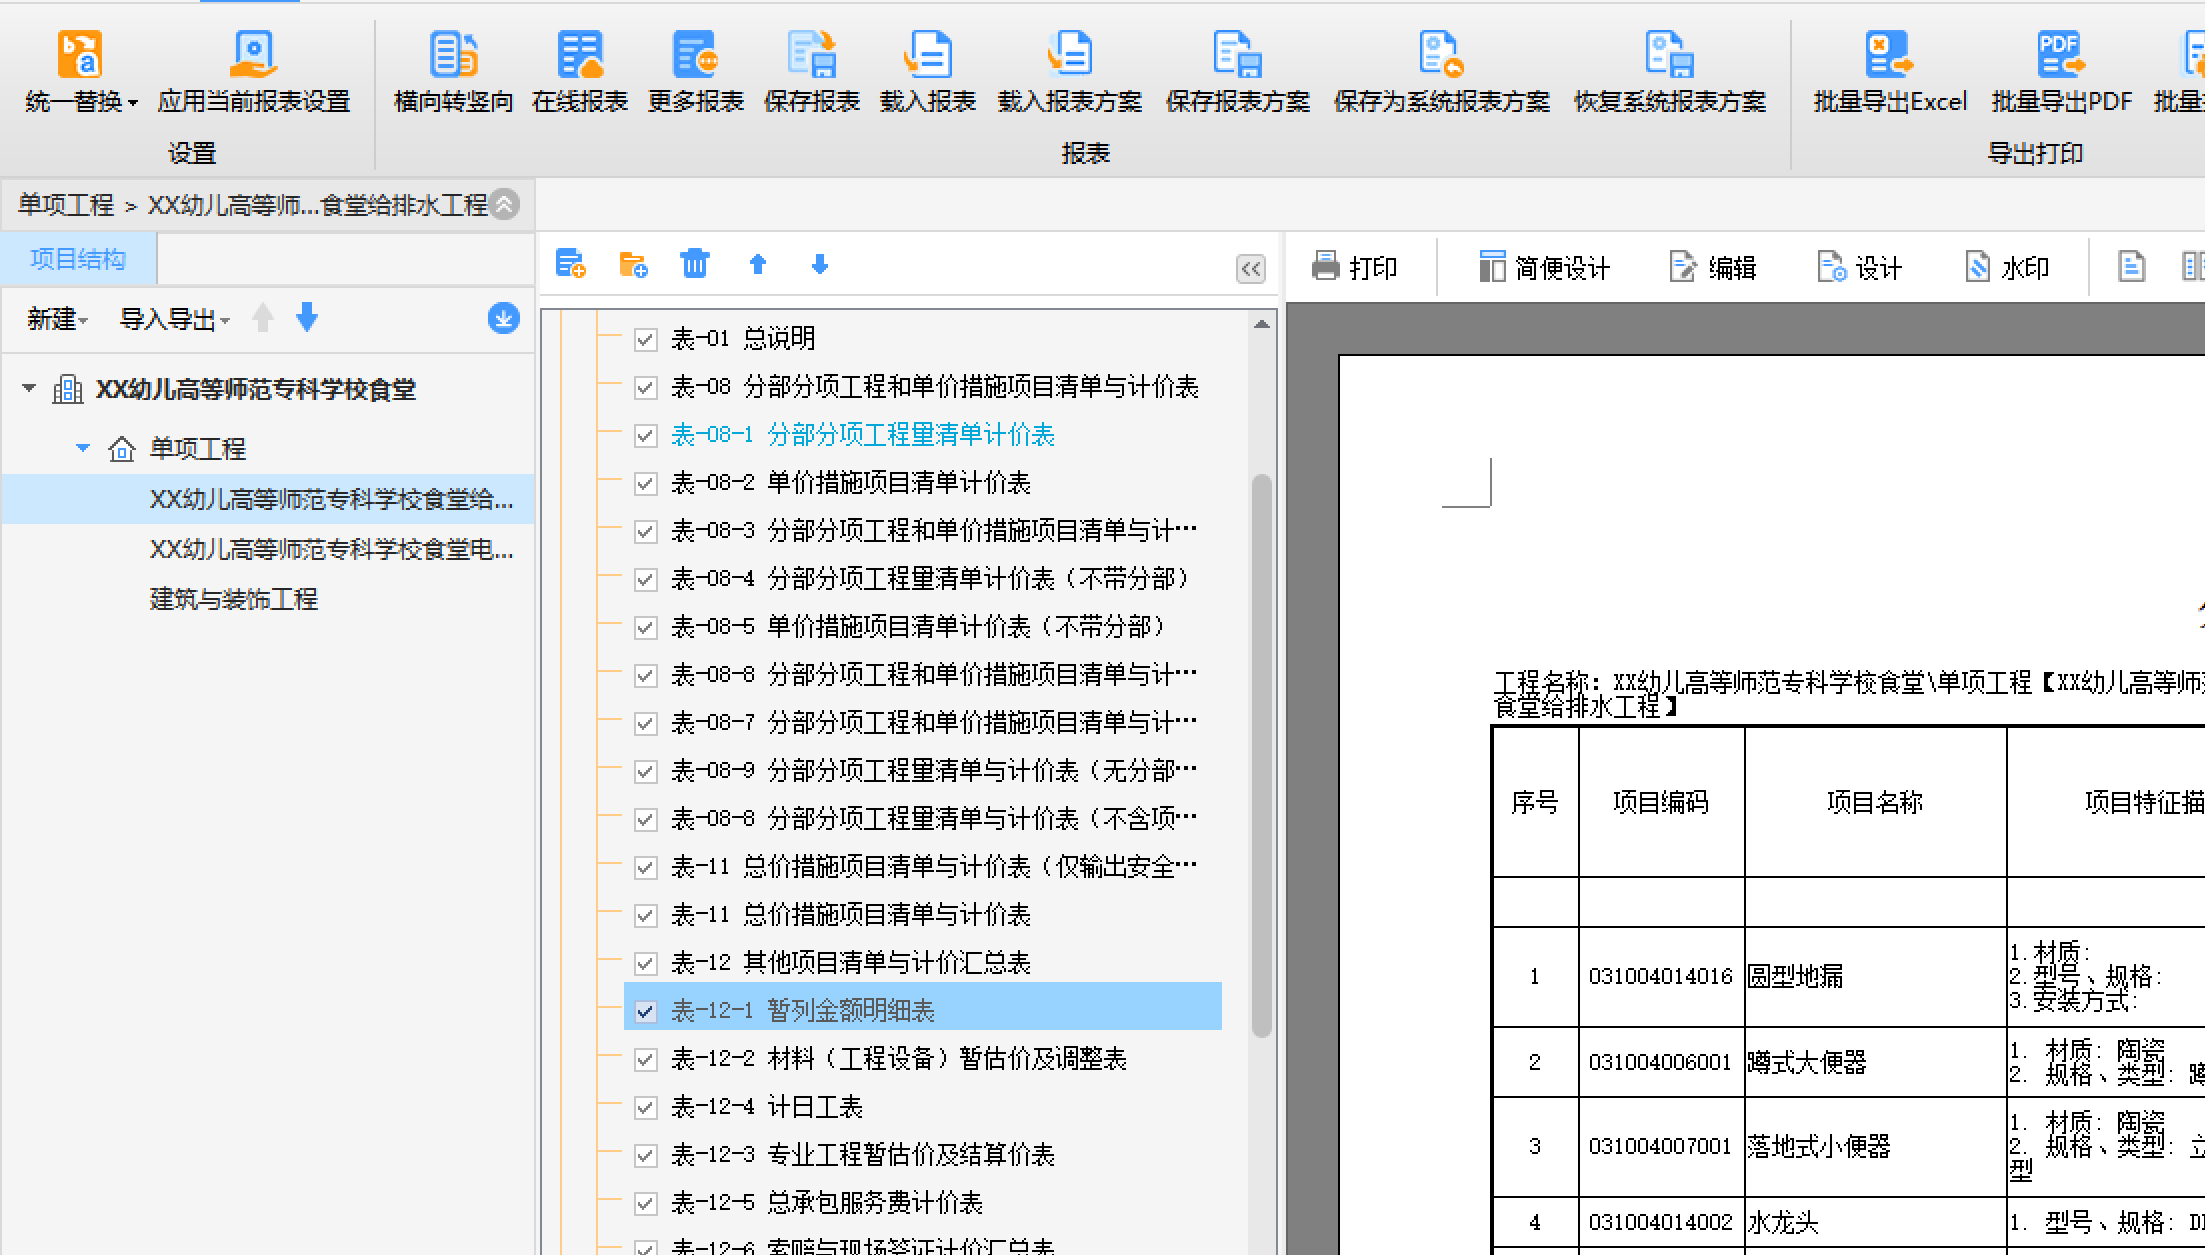Screen dimensions: 2205x1255
Task: Move project item down in structure panel
Action: [x=307, y=318]
